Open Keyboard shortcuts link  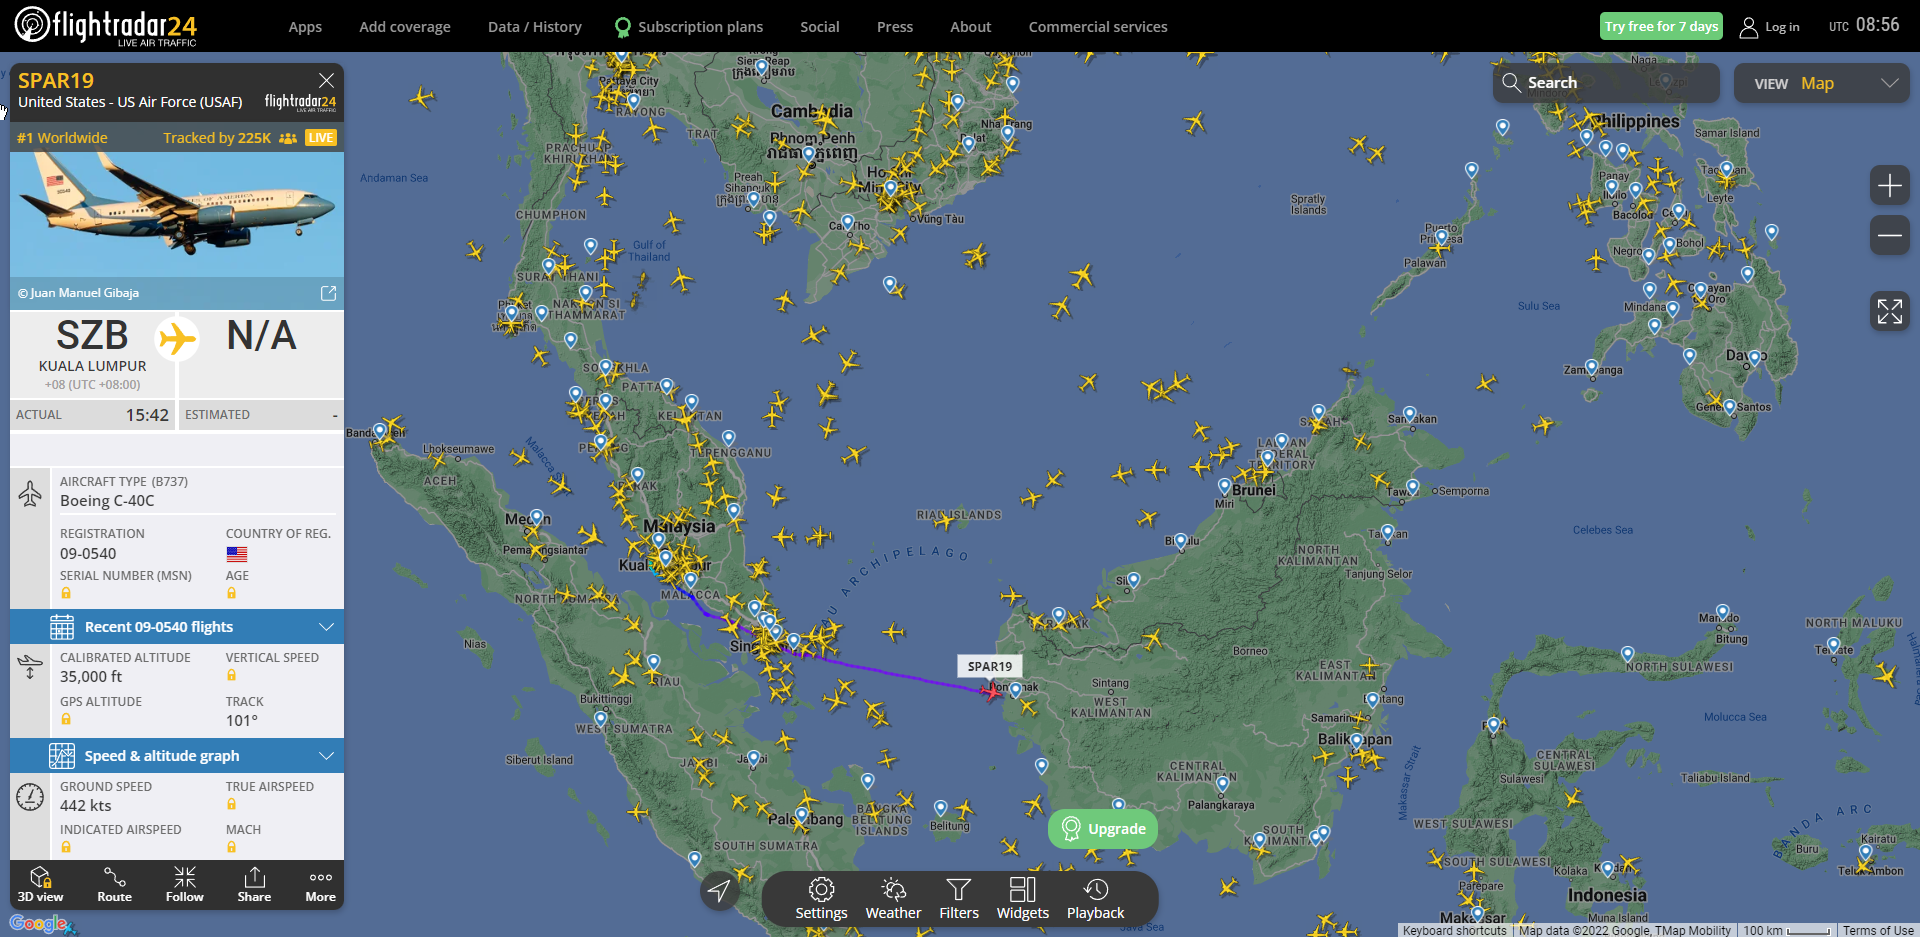(x=1454, y=930)
